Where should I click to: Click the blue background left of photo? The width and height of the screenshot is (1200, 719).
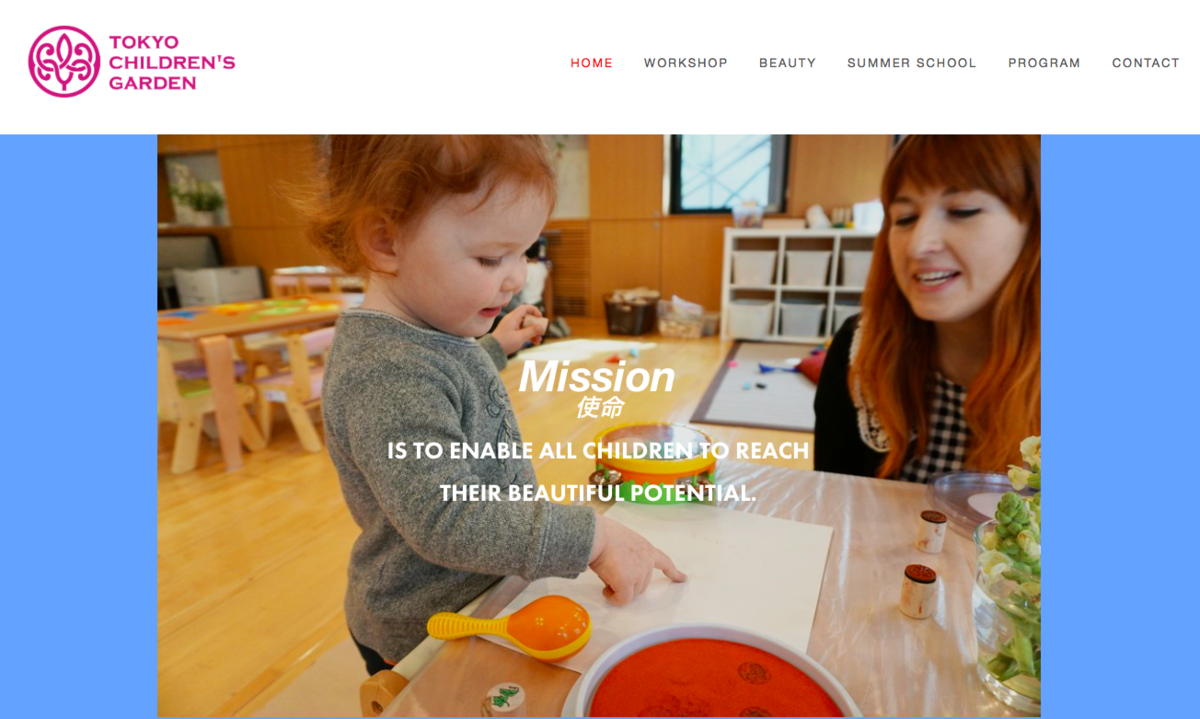78,426
